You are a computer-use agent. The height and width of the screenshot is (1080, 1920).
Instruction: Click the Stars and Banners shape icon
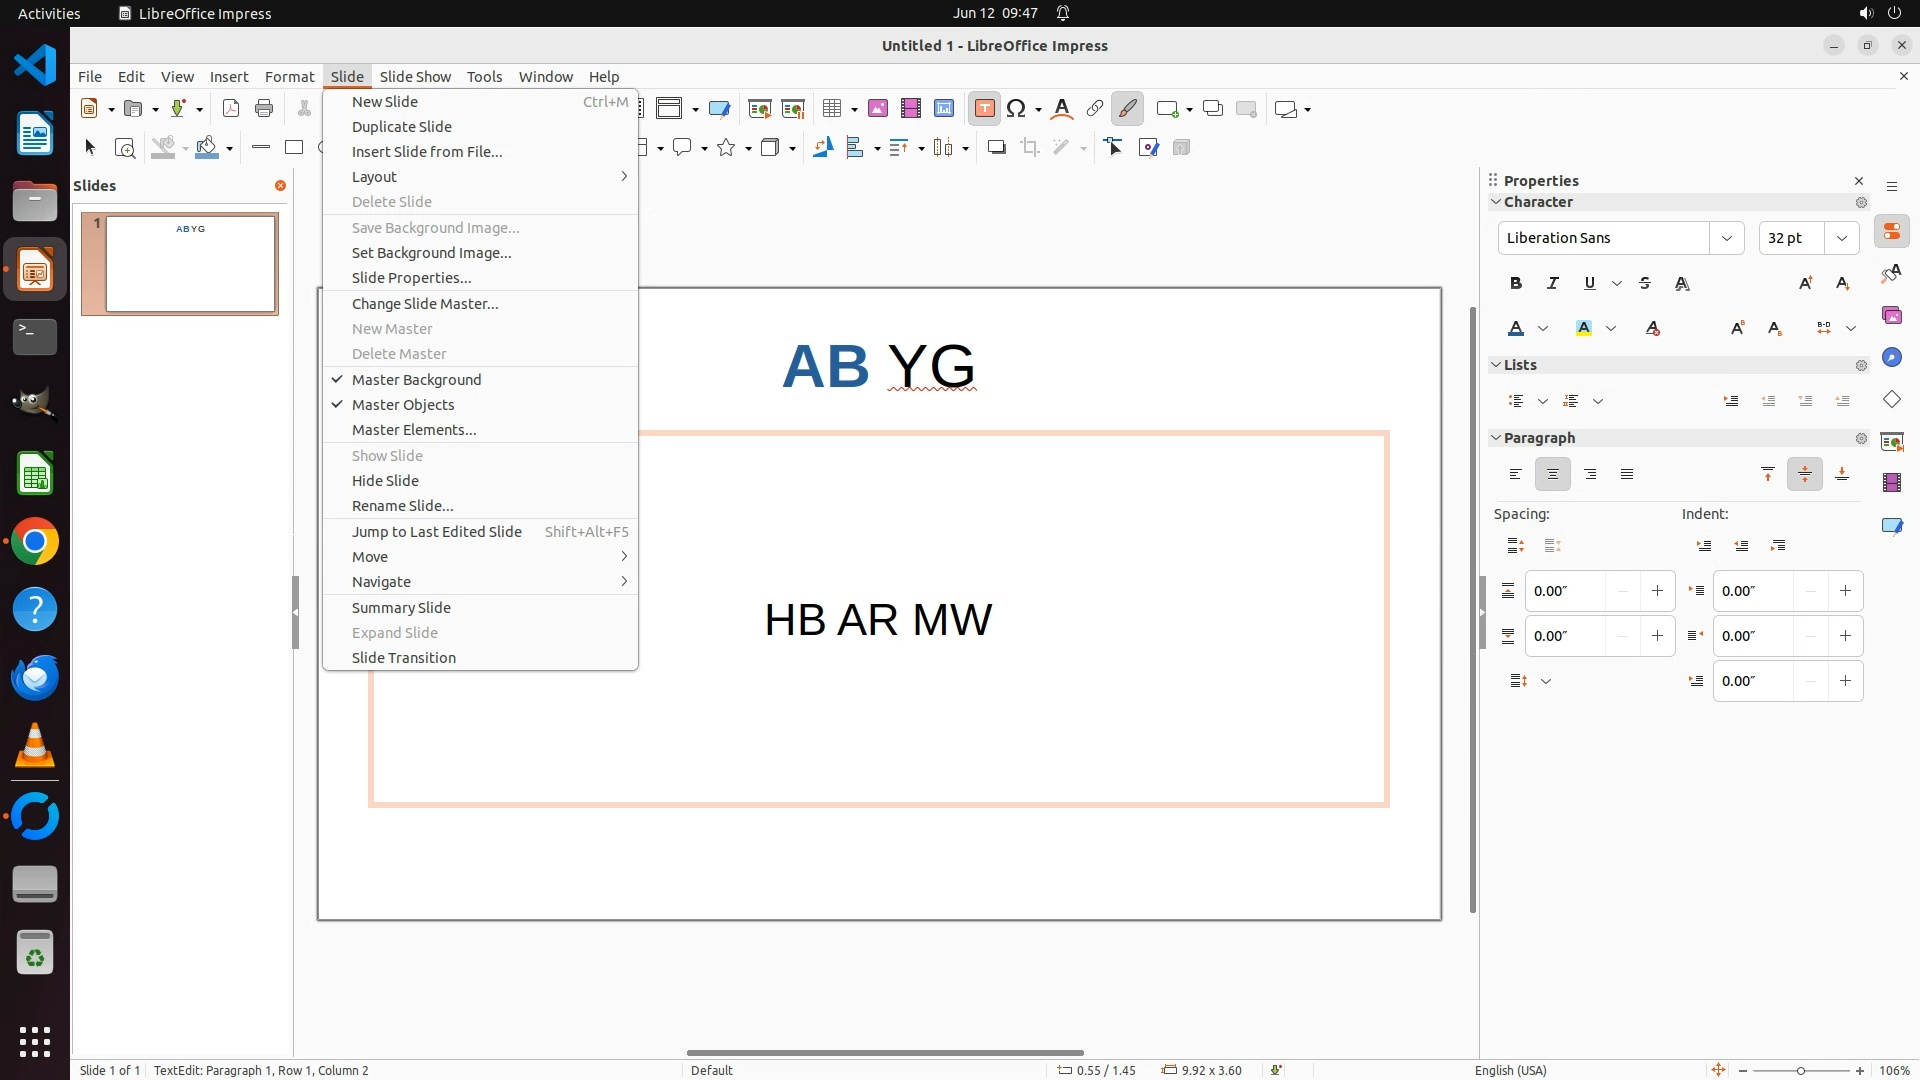[x=726, y=148]
